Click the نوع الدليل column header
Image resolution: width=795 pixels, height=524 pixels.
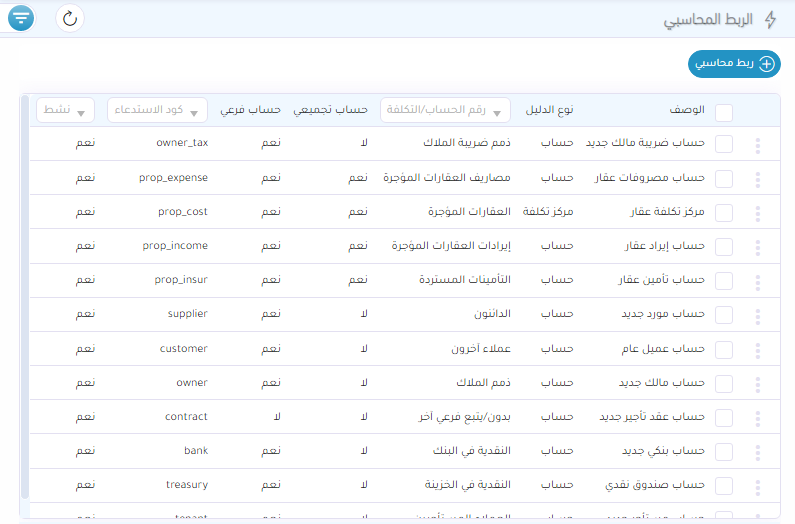coord(550,109)
